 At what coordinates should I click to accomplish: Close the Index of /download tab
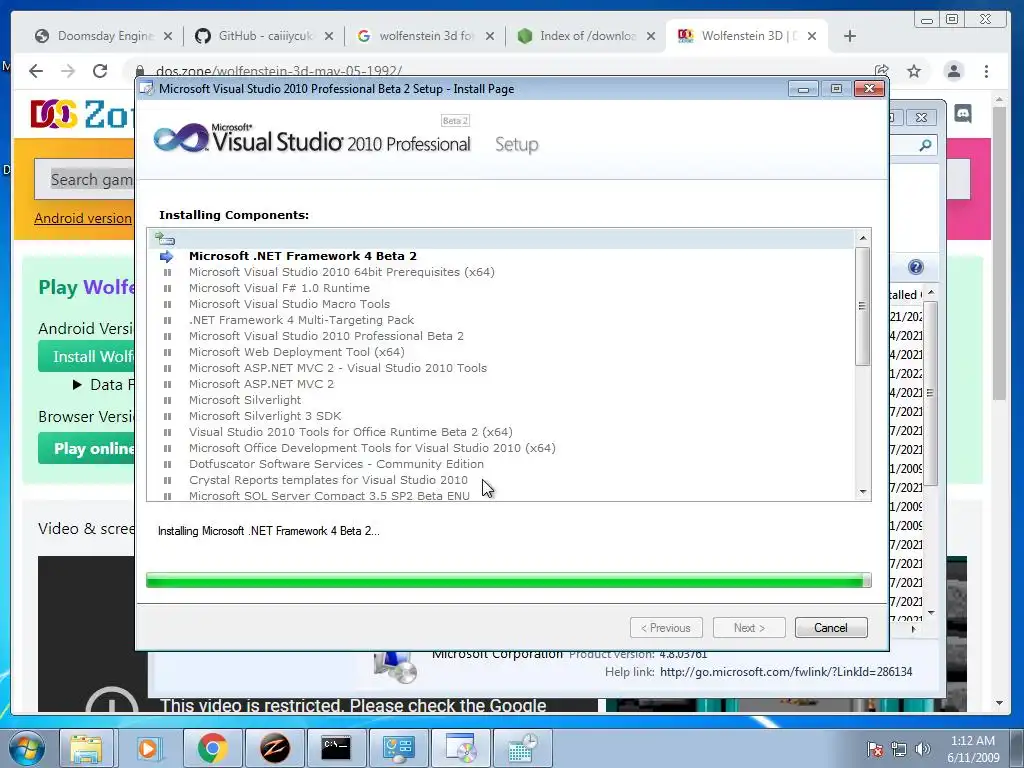point(651,37)
